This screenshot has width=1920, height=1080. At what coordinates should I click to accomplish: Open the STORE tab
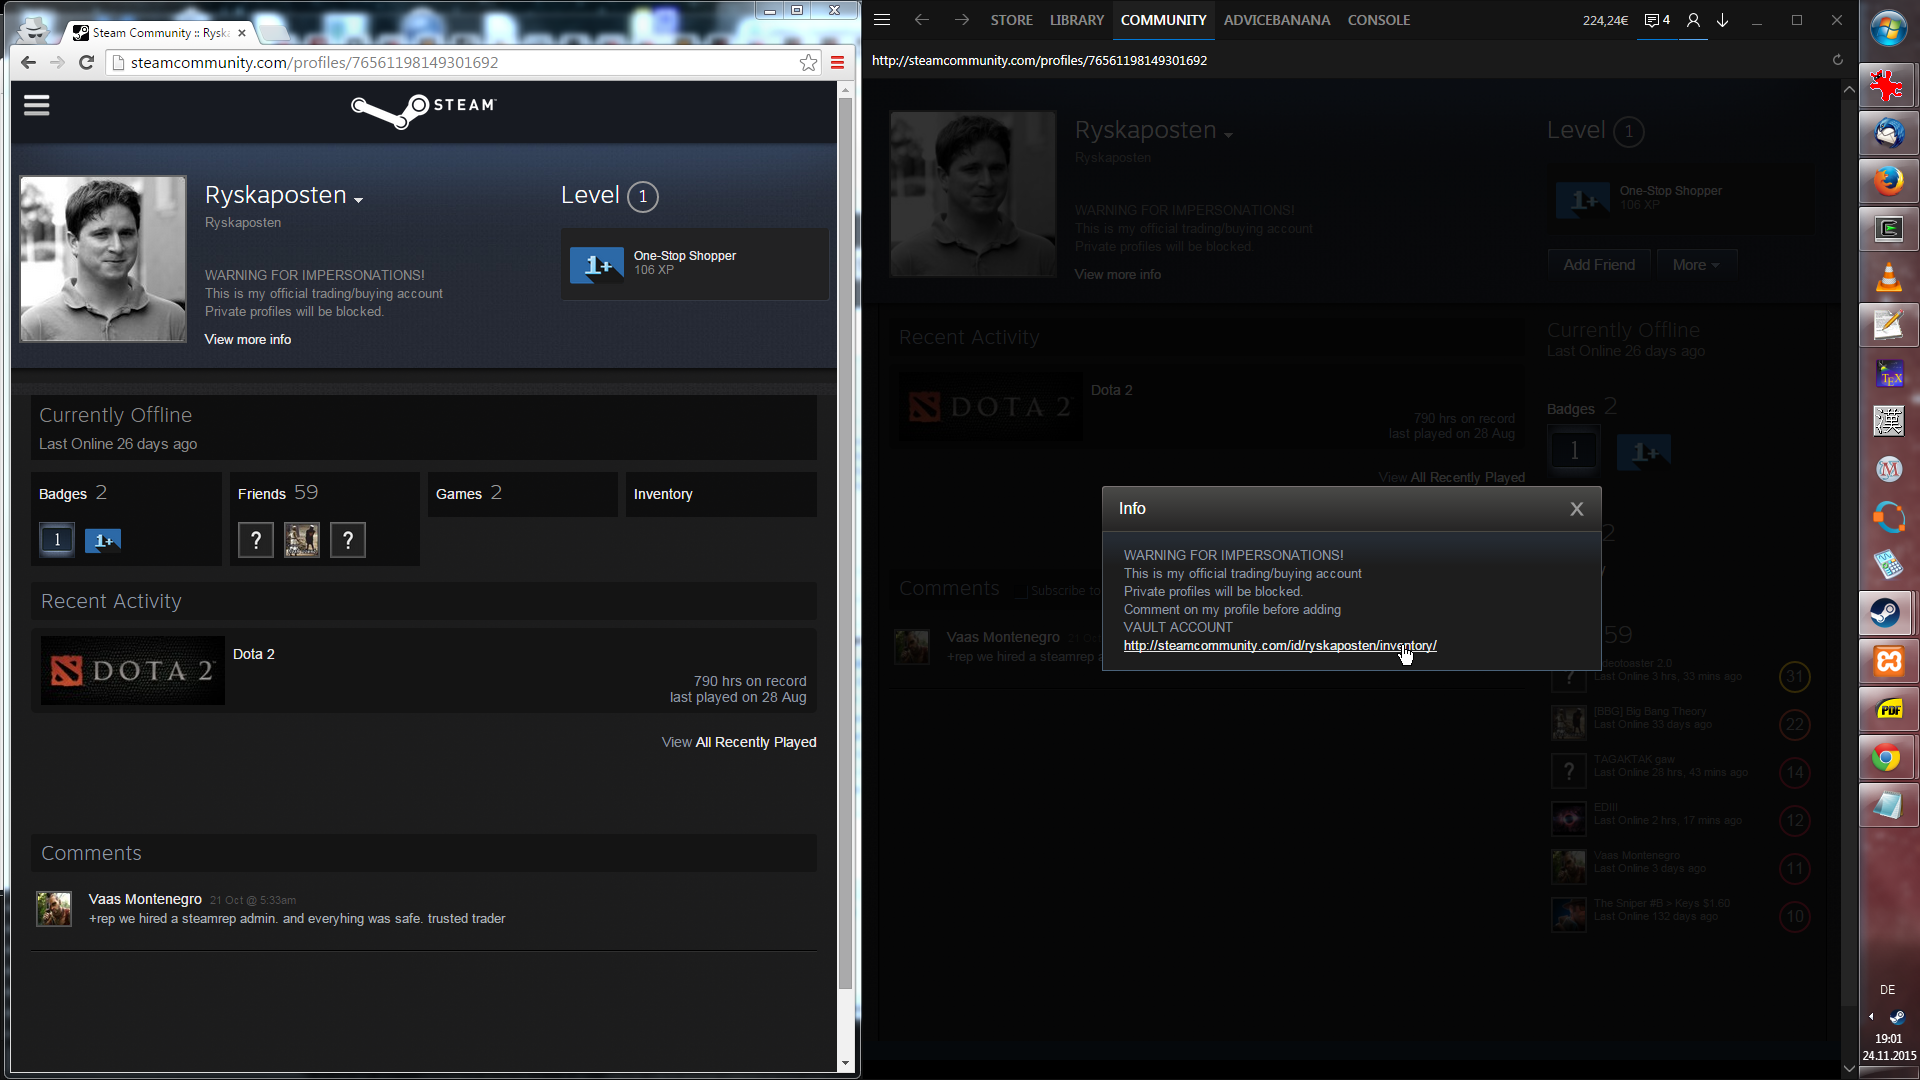(x=1011, y=20)
